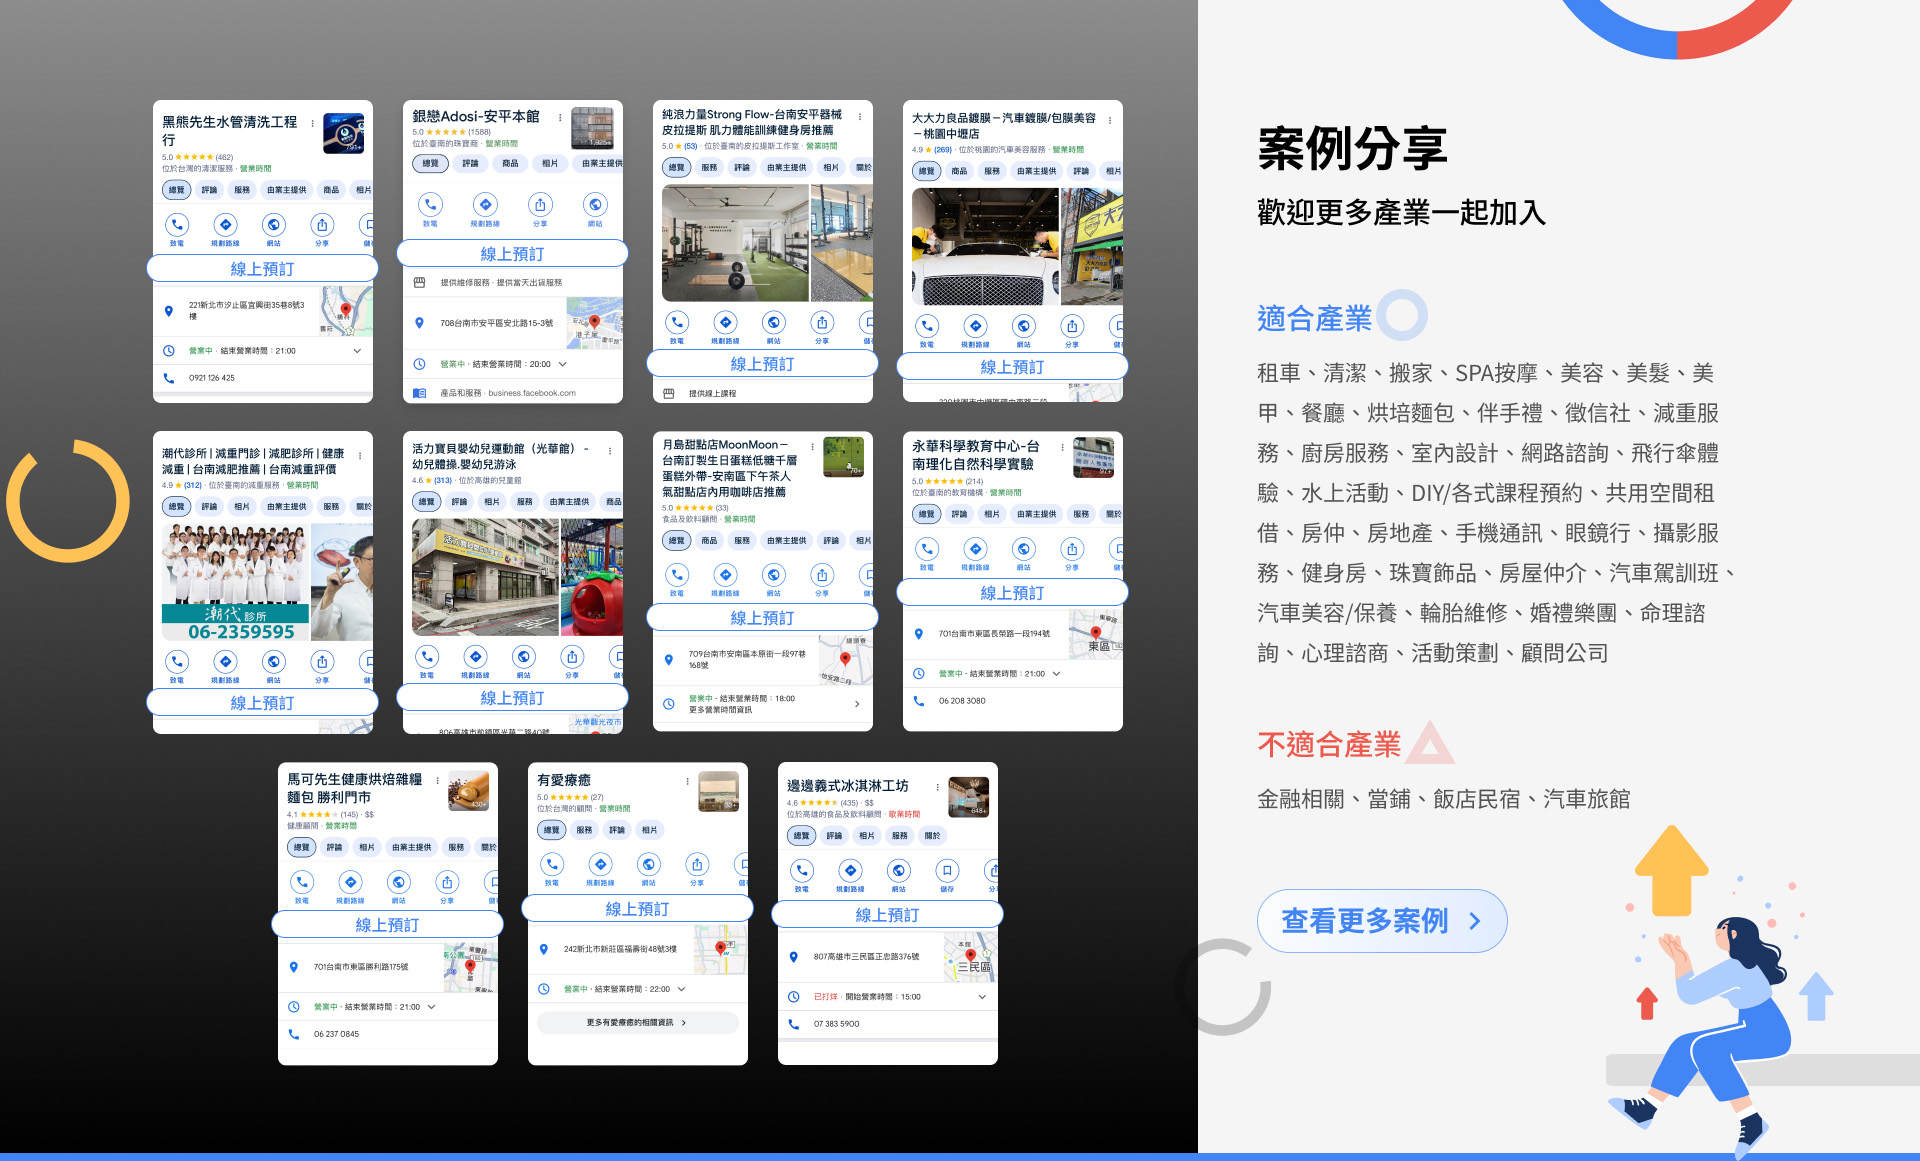Click the call icon in 潮代診所 card
The height and width of the screenshot is (1161, 1920).
coord(177,662)
